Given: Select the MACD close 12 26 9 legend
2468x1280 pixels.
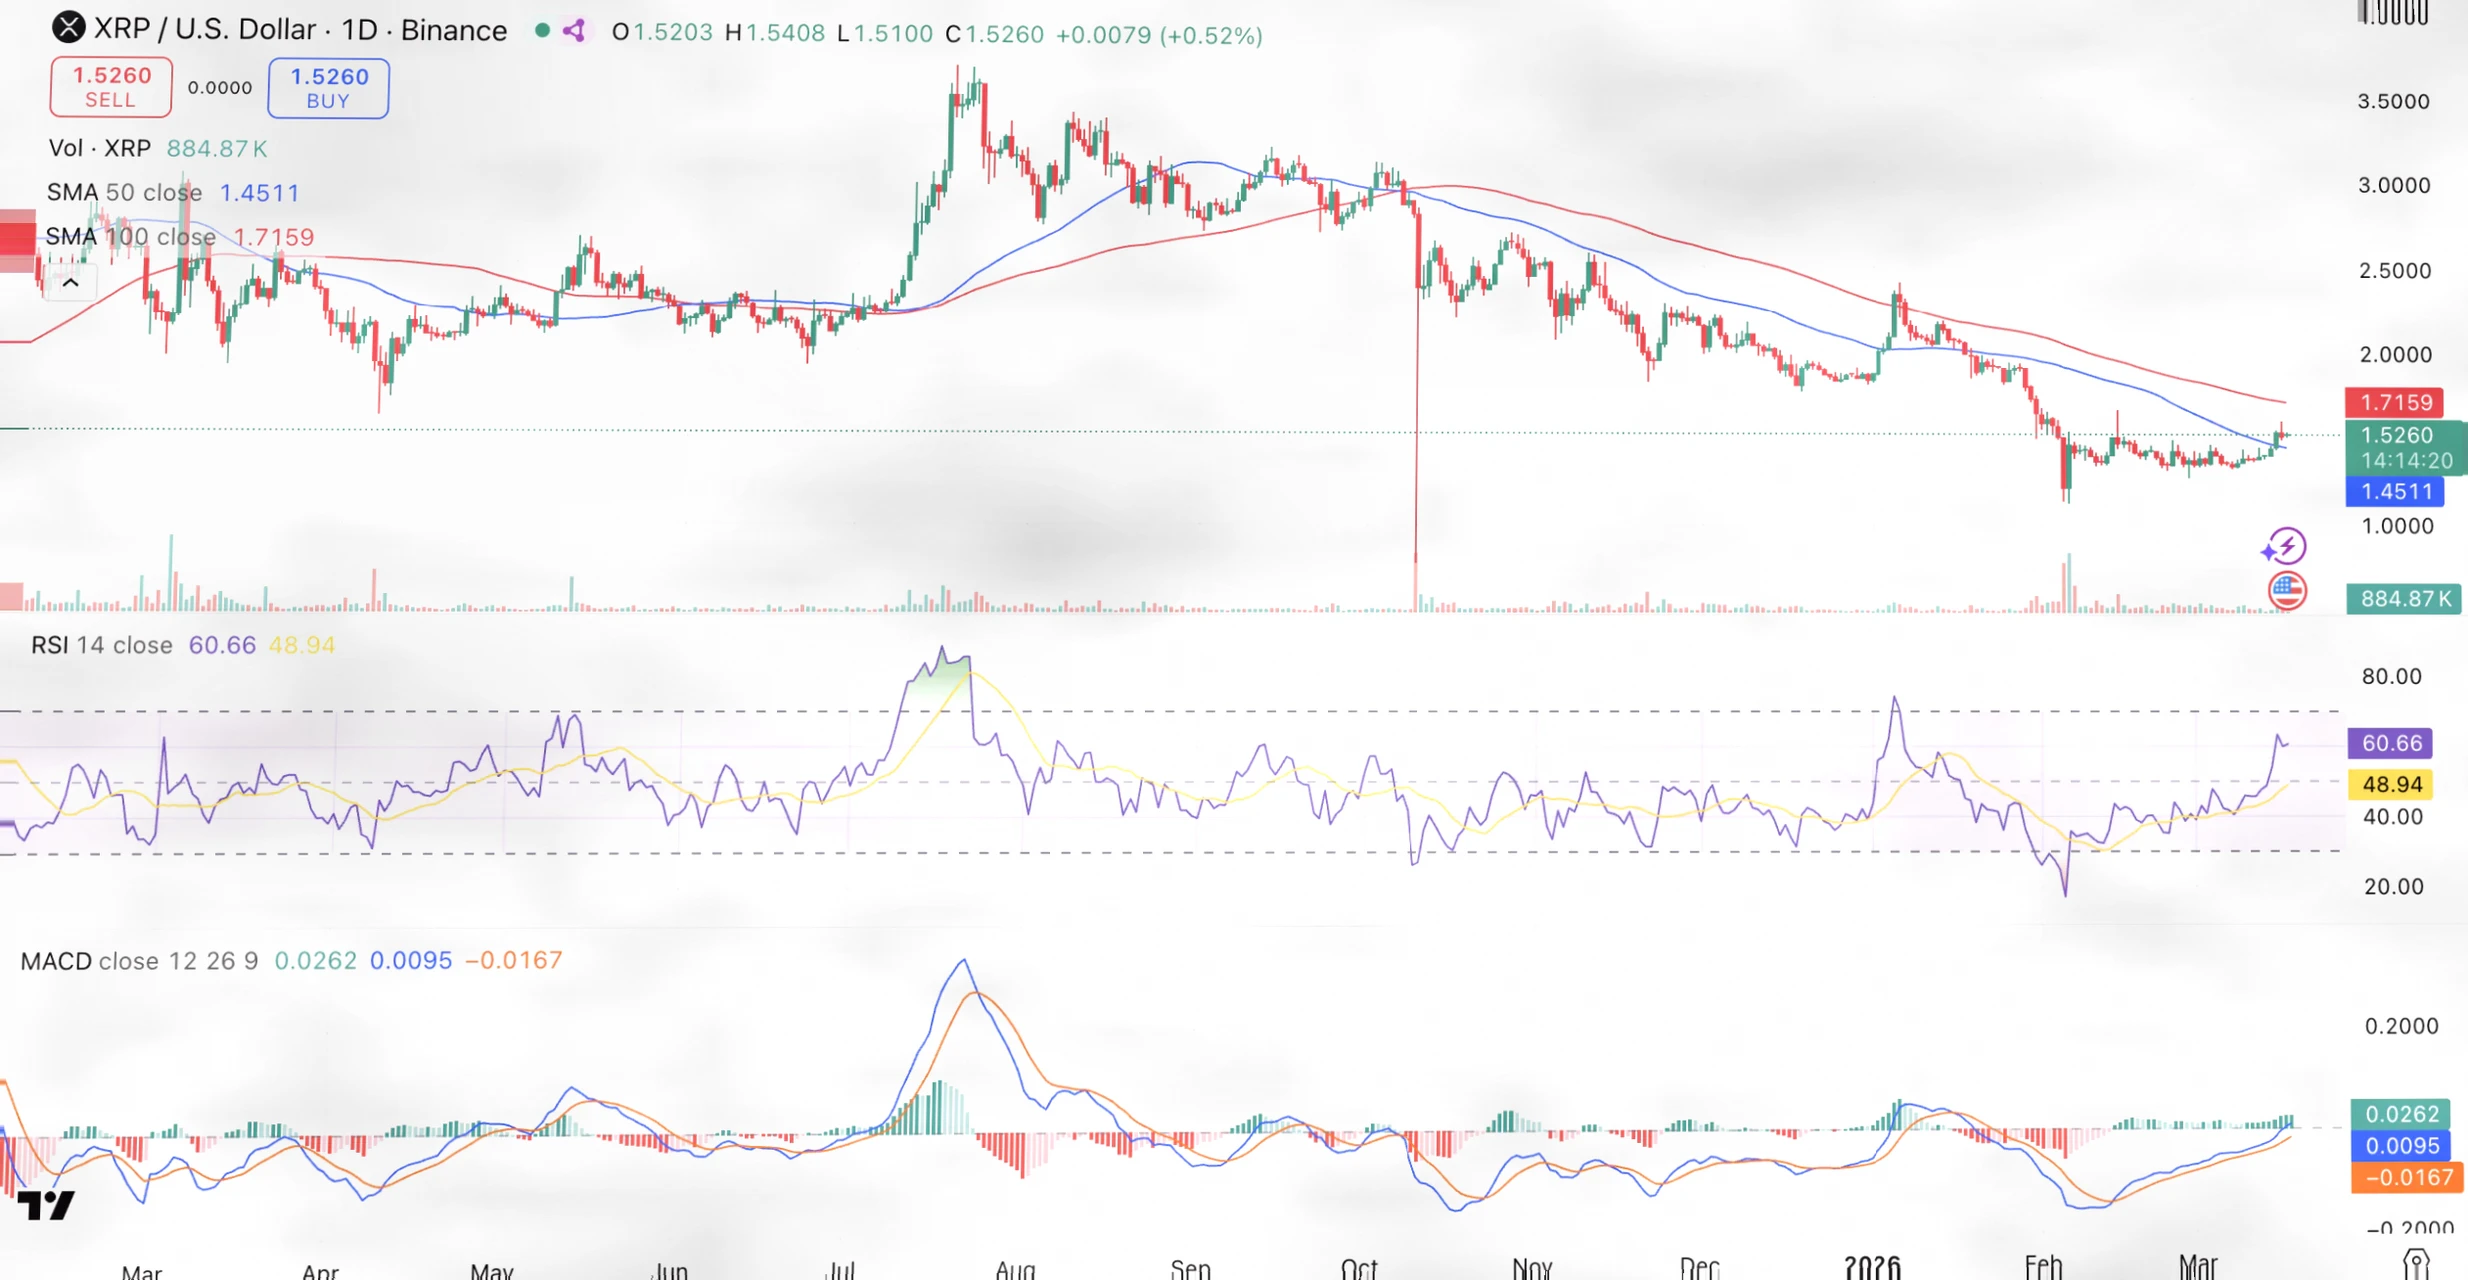Looking at the screenshot, I should tap(139, 961).
